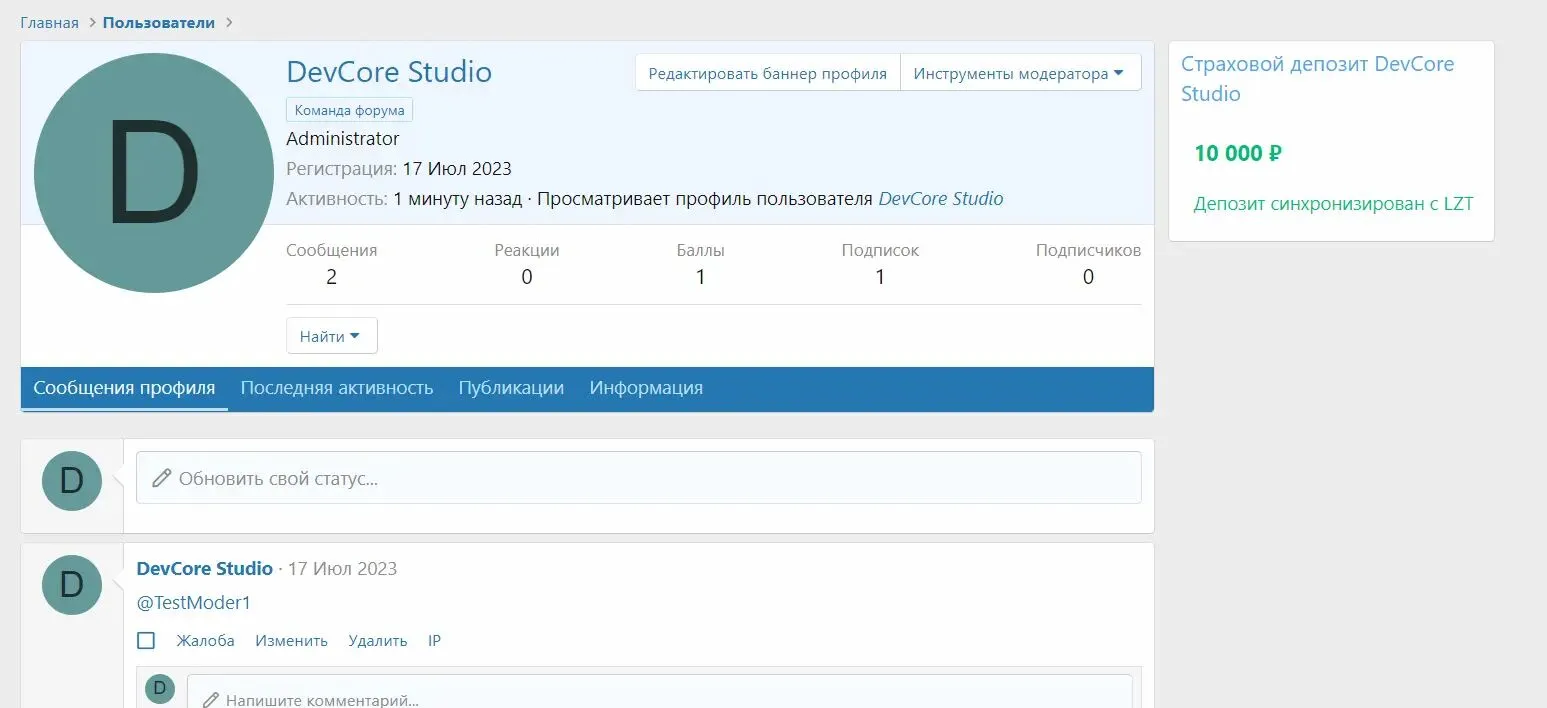Open the Пользователи breadcrumb link
Viewport: 1547px width, 708px height.
[x=158, y=22]
